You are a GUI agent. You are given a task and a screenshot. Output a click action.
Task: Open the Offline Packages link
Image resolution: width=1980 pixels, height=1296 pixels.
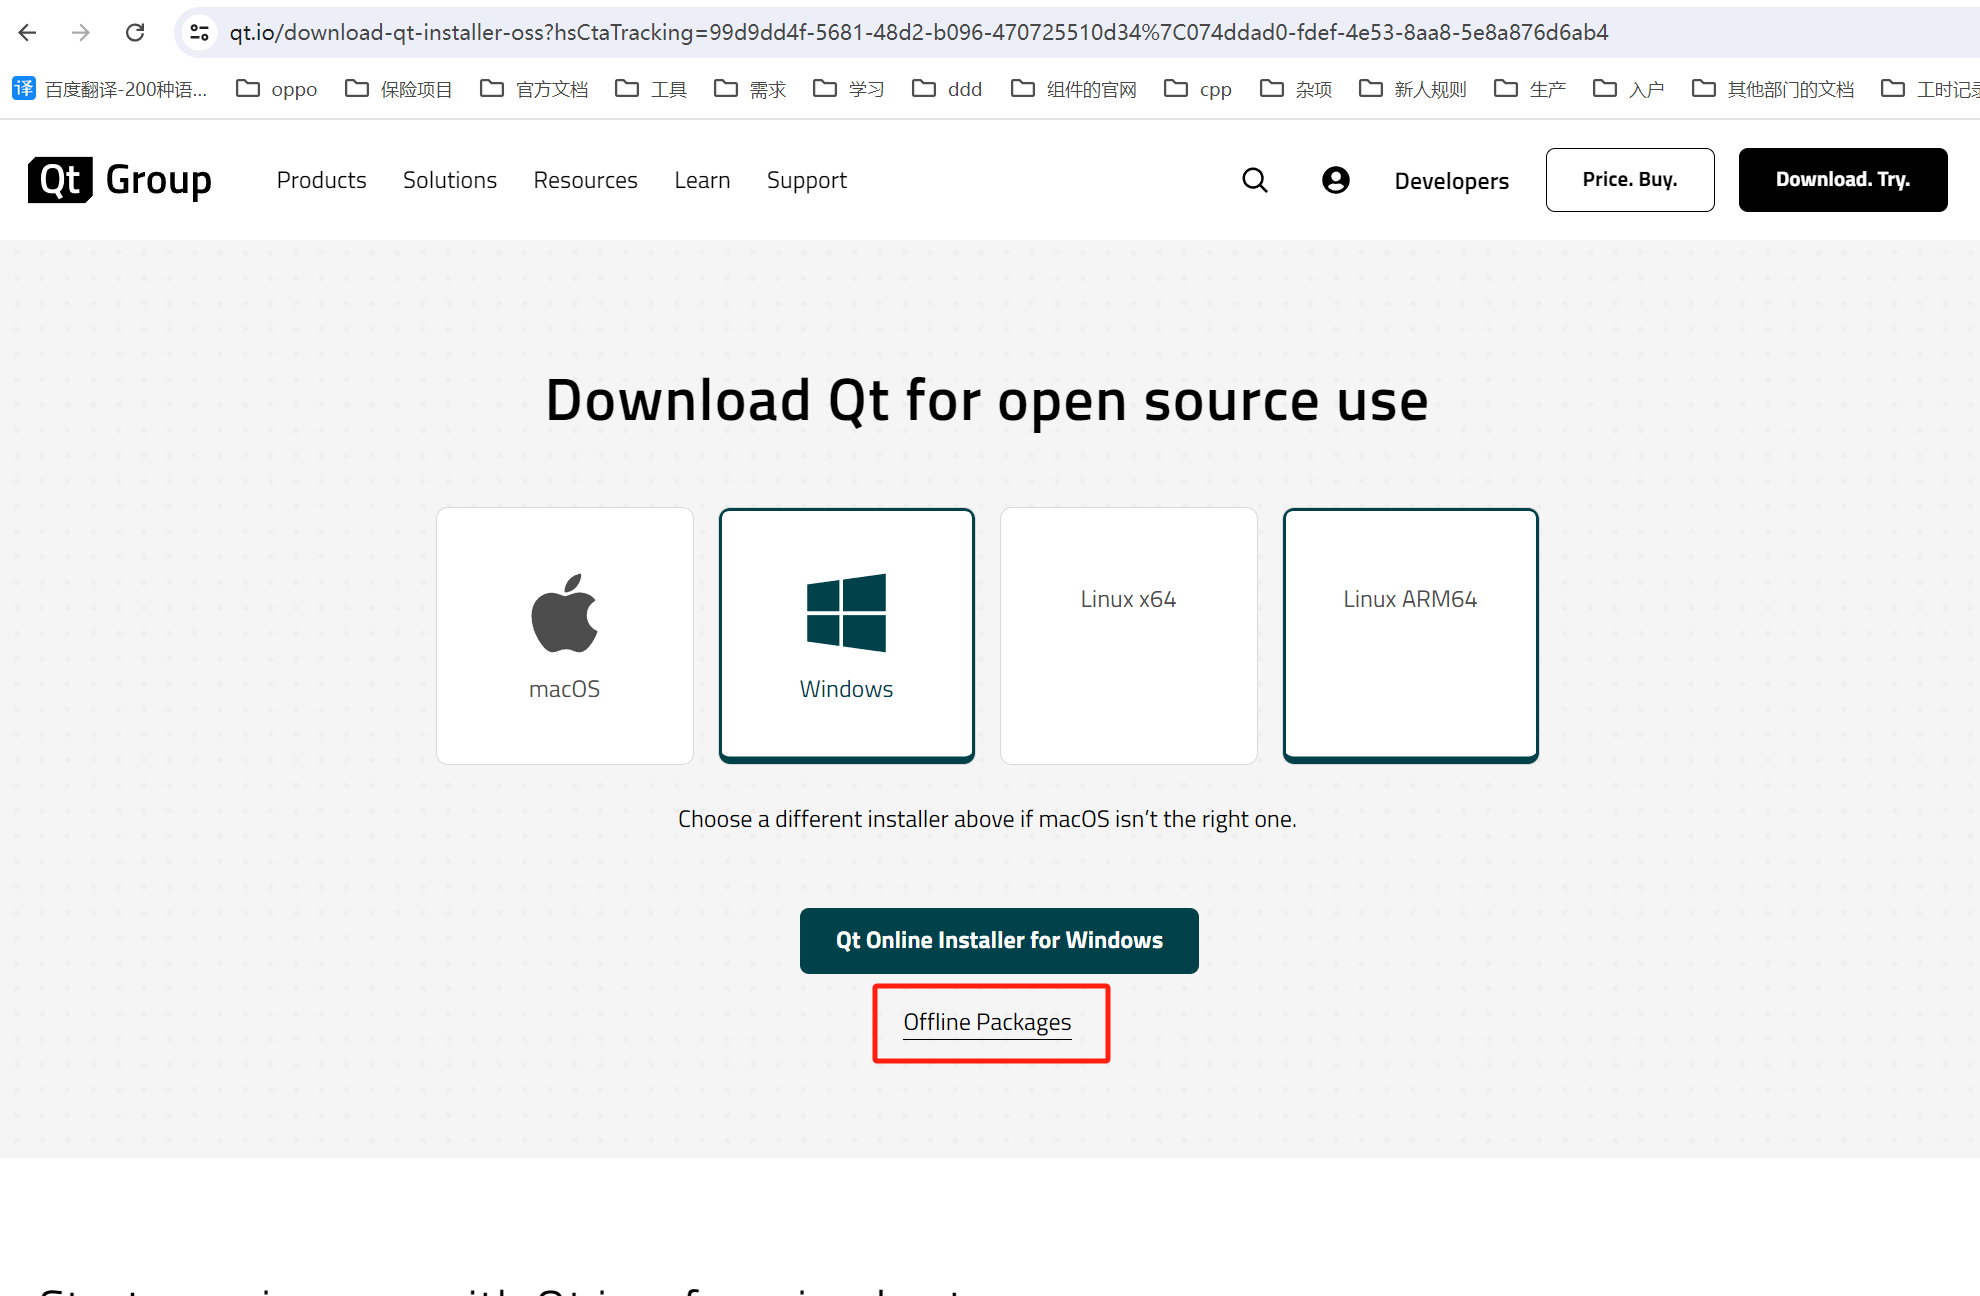987,1022
